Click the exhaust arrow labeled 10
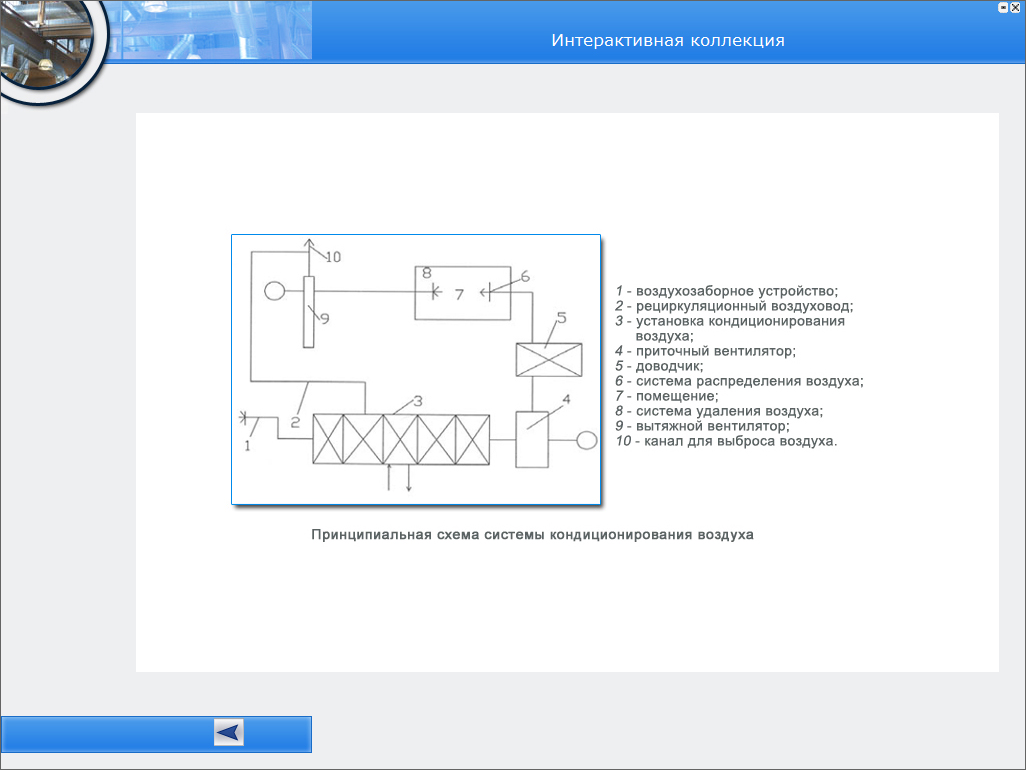The width and height of the screenshot is (1026, 770). click(x=309, y=248)
